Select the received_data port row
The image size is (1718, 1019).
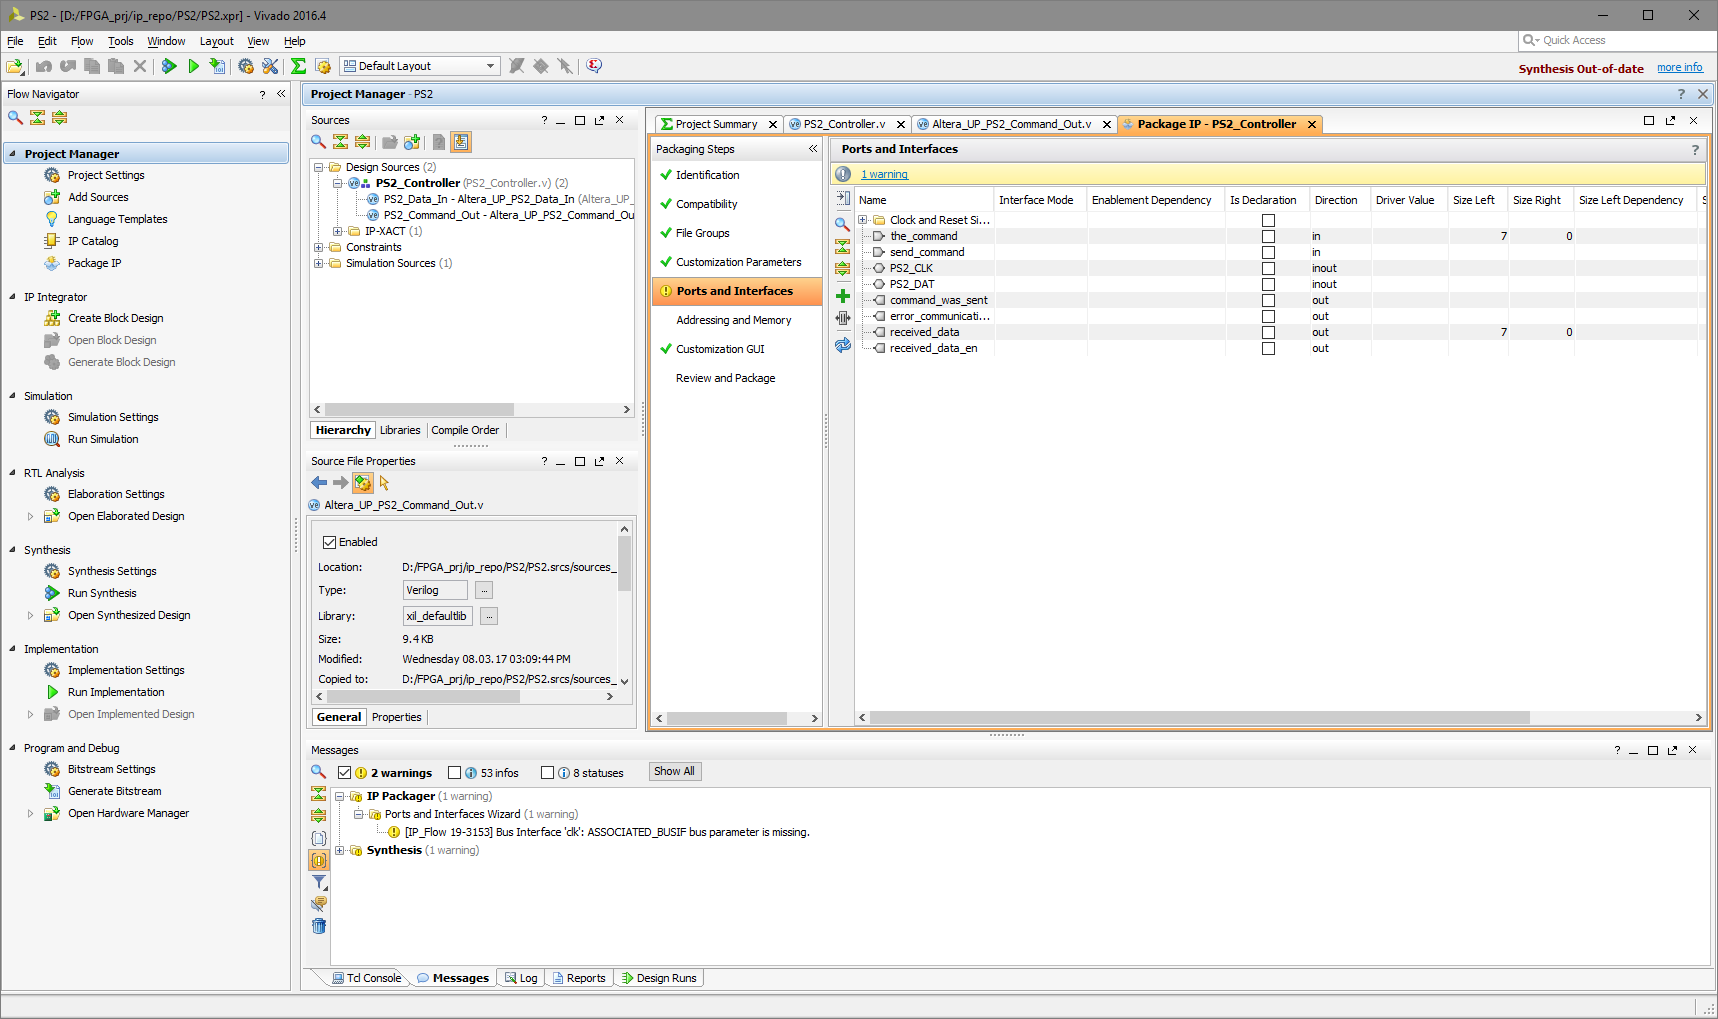[x=1280, y=332]
